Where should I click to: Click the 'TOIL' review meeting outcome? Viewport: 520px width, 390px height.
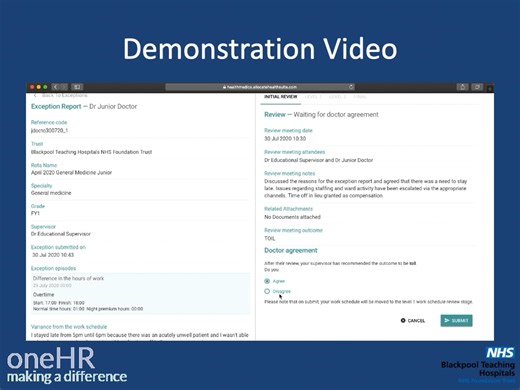(x=270, y=239)
